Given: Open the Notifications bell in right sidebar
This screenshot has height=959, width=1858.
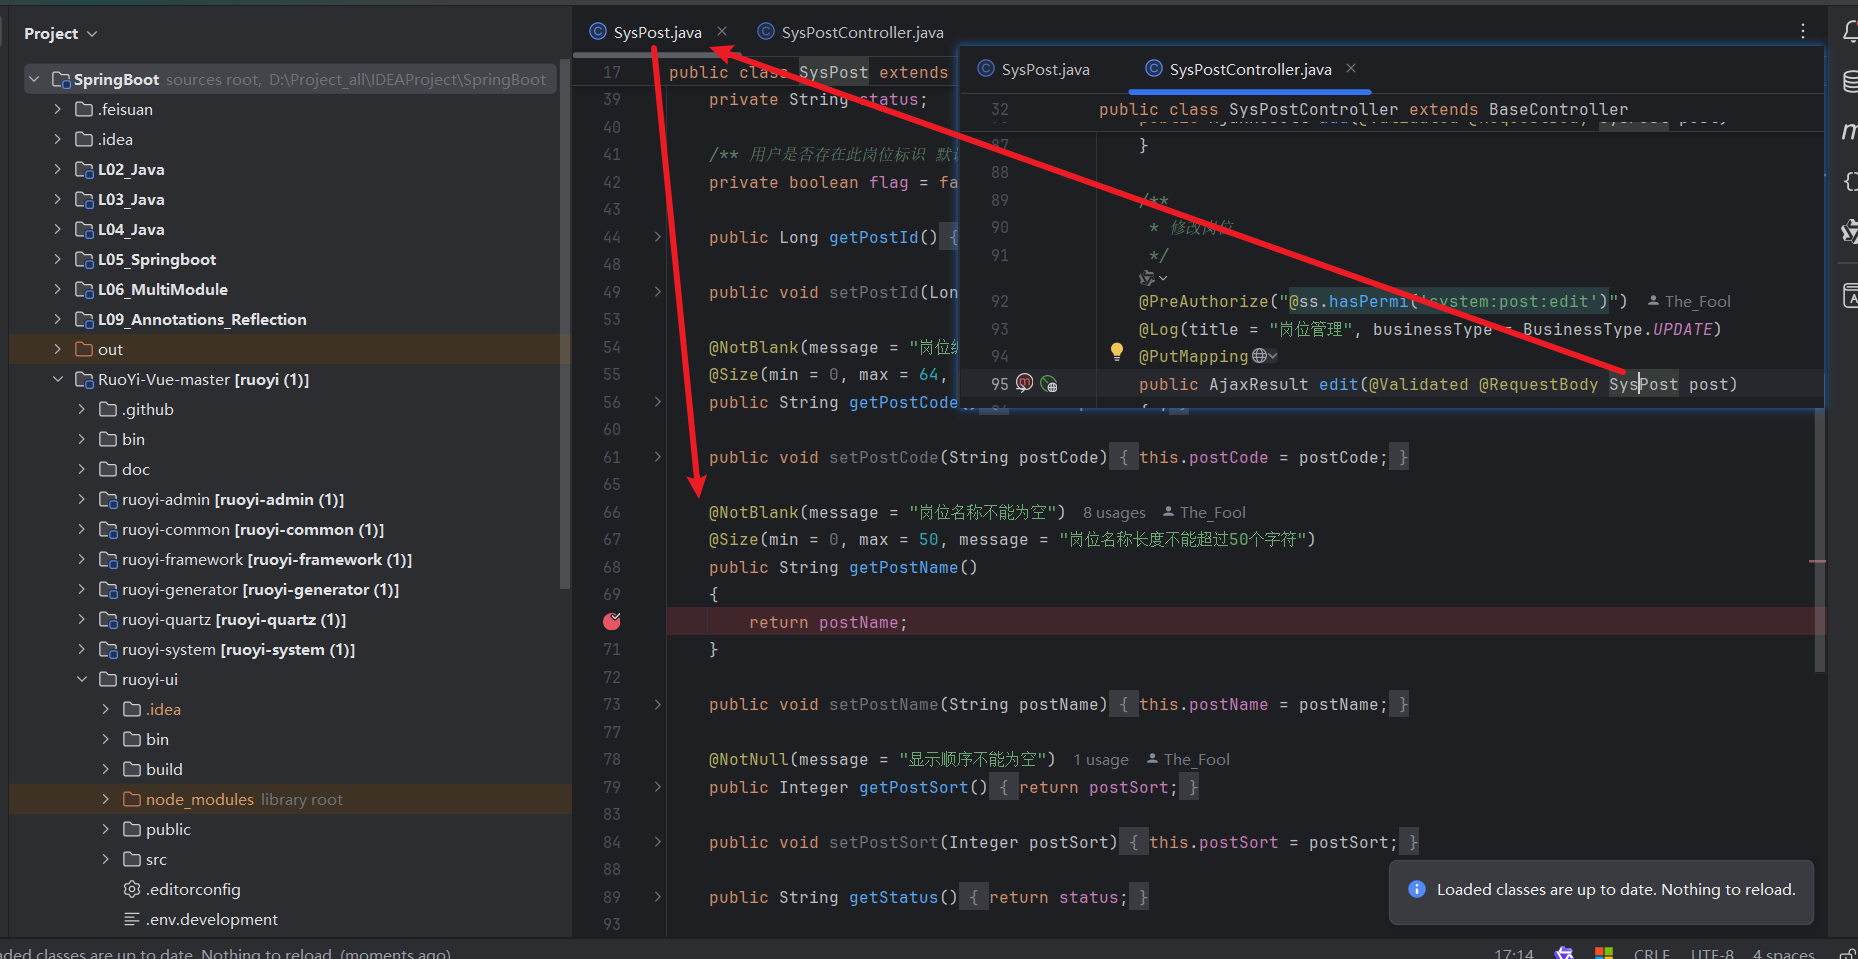Looking at the screenshot, I should pos(1850,33).
